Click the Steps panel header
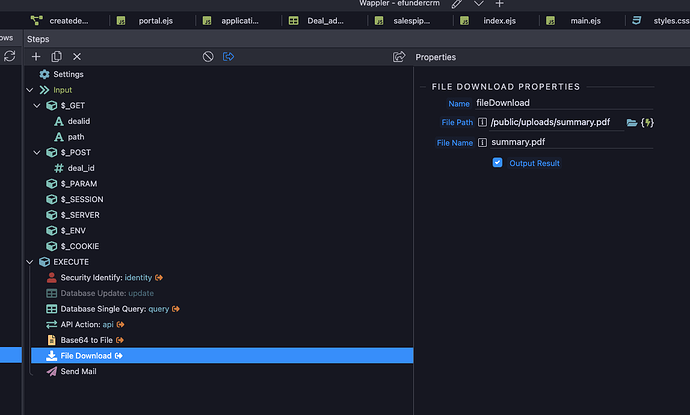The width and height of the screenshot is (690, 415). (x=38, y=39)
